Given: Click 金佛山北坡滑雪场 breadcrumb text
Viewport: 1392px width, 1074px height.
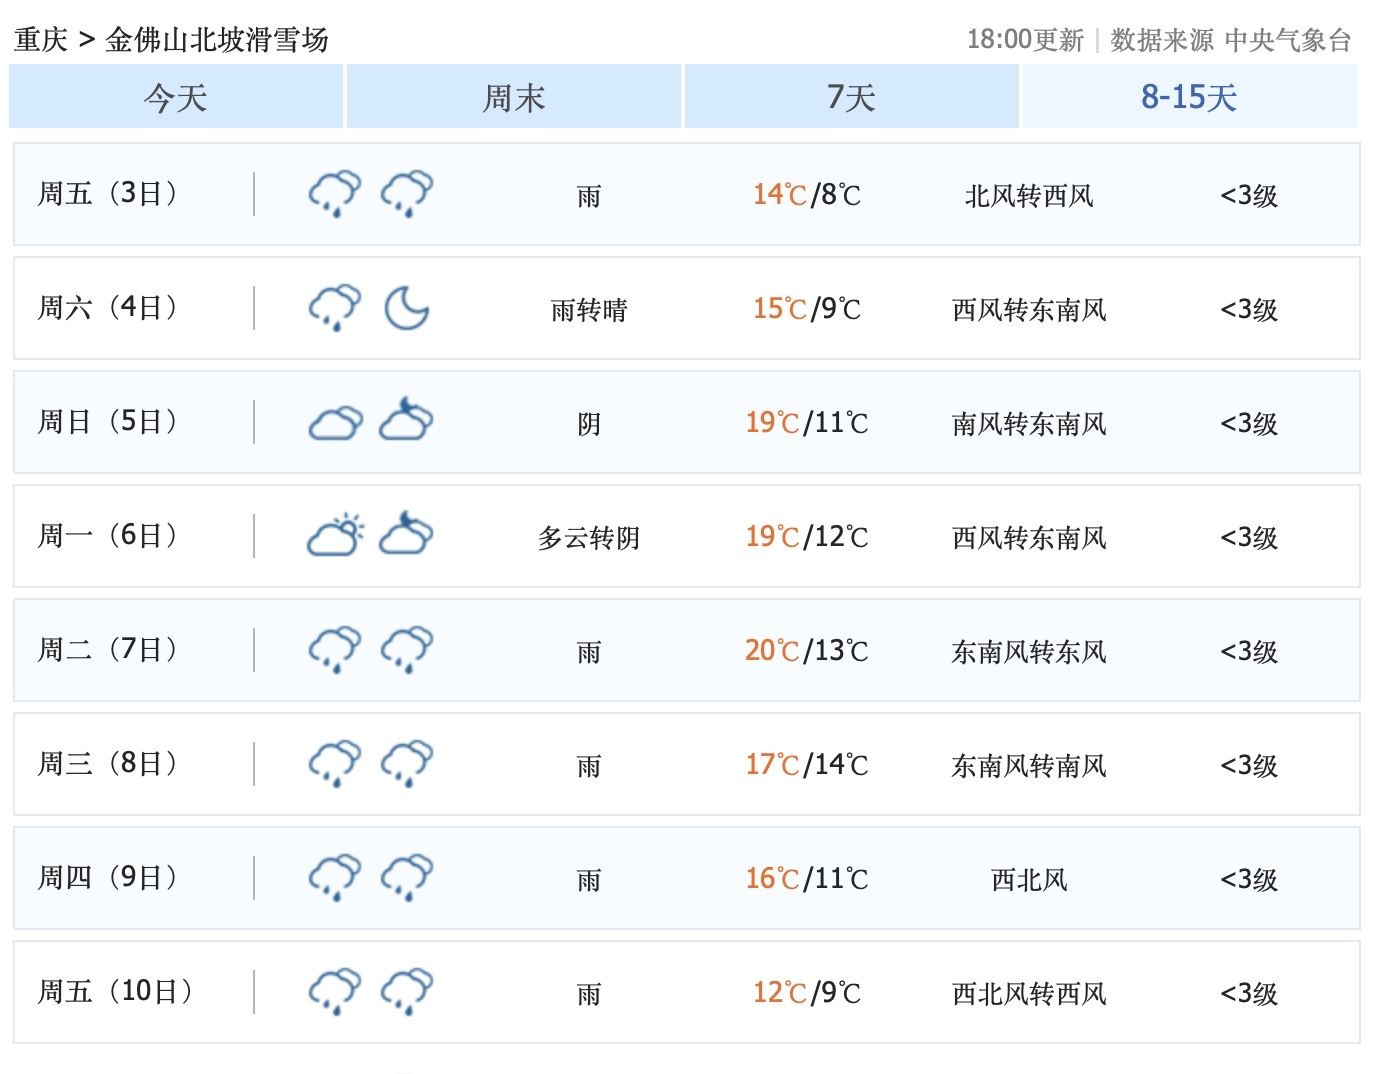Looking at the screenshot, I should (217, 40).
